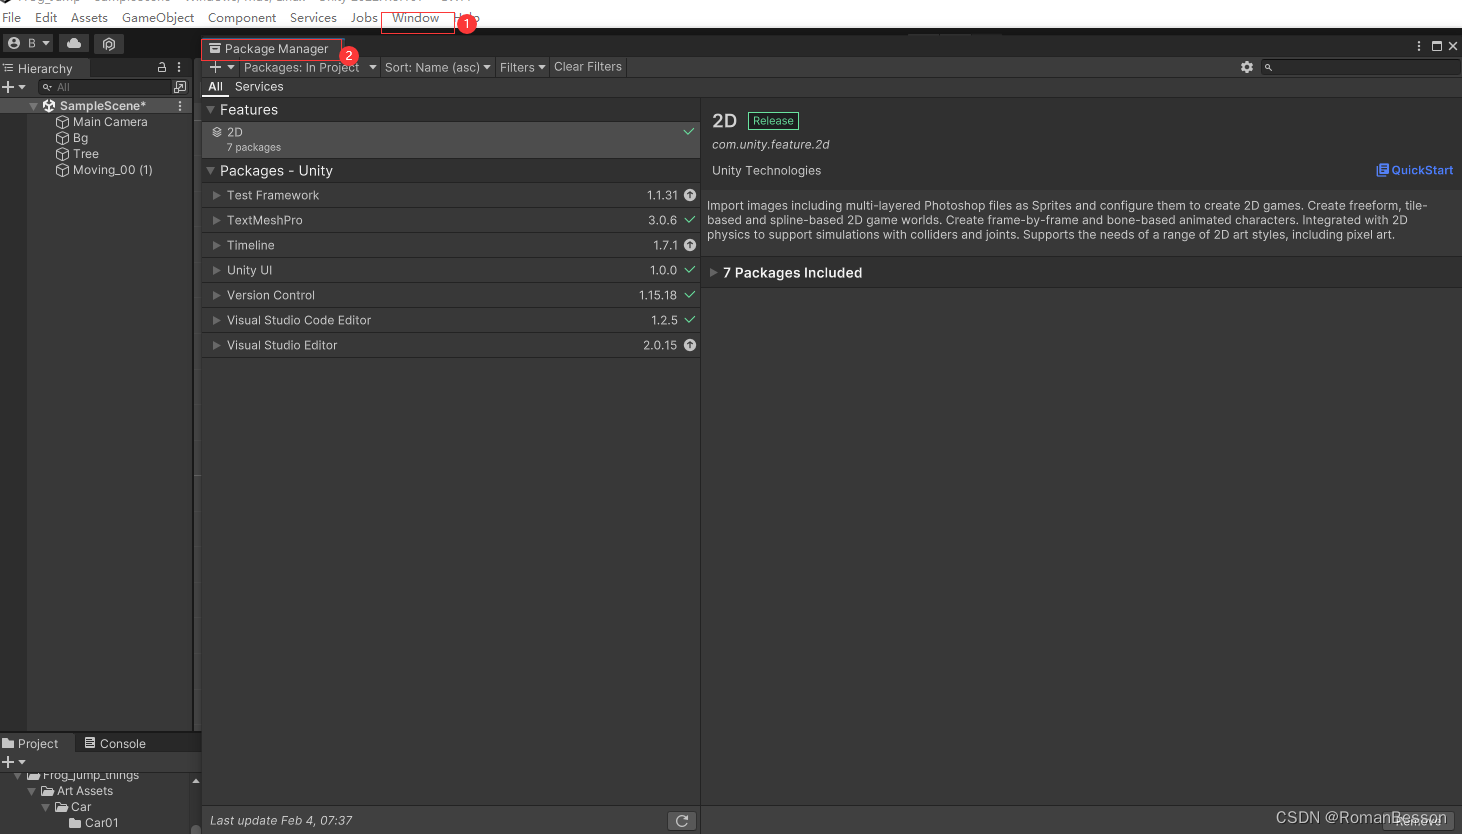
Task: Click the update-available icon on Visual Studio Editor
Action: click(690, 345)
